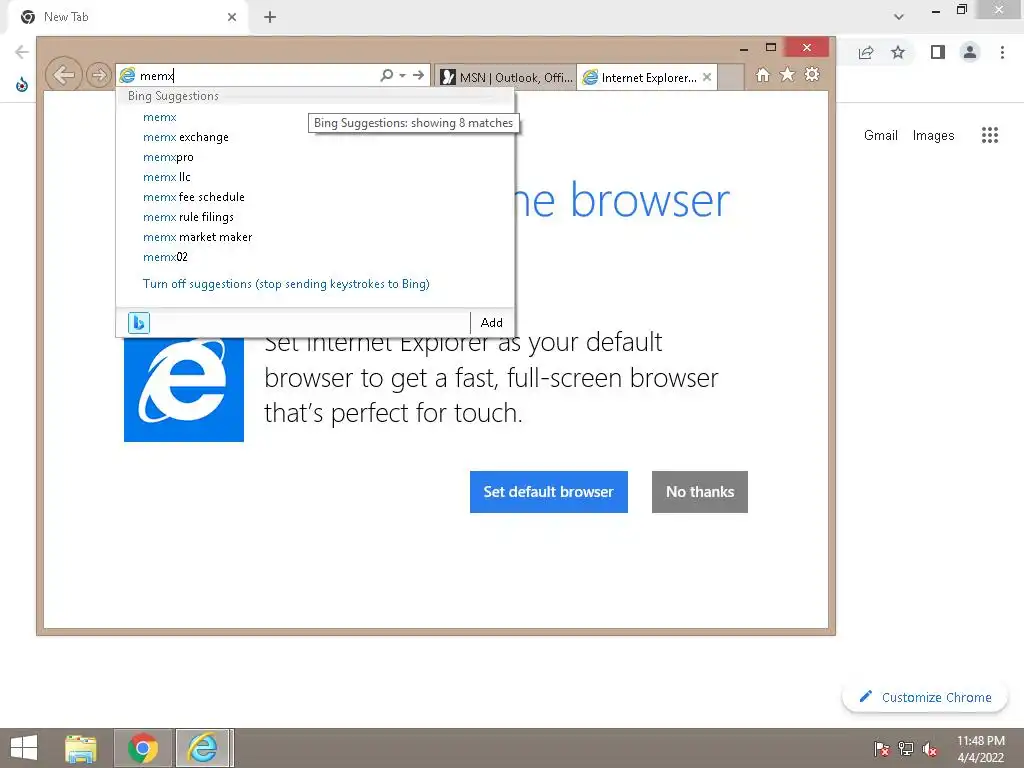Viewport: 1024px width, 768px height.
Task: Click the search magnifier icon in address bar
Action: click(387, 76)
